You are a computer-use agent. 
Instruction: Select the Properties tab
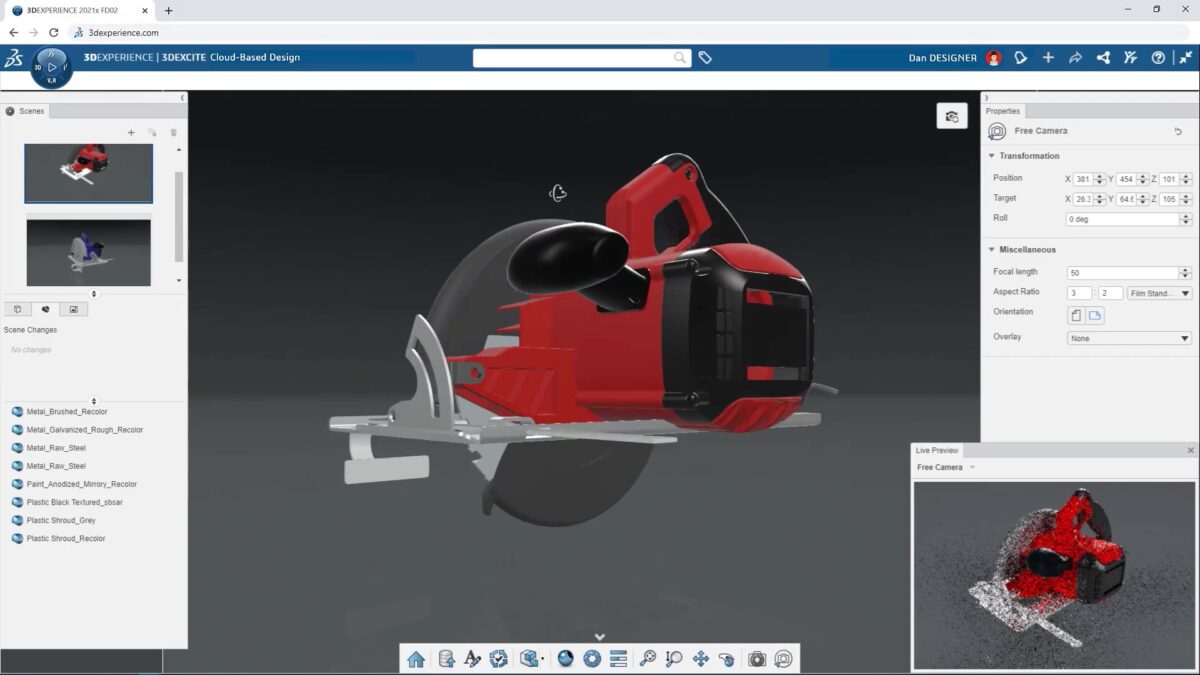pyautogui.click(x=1003, y=111)
